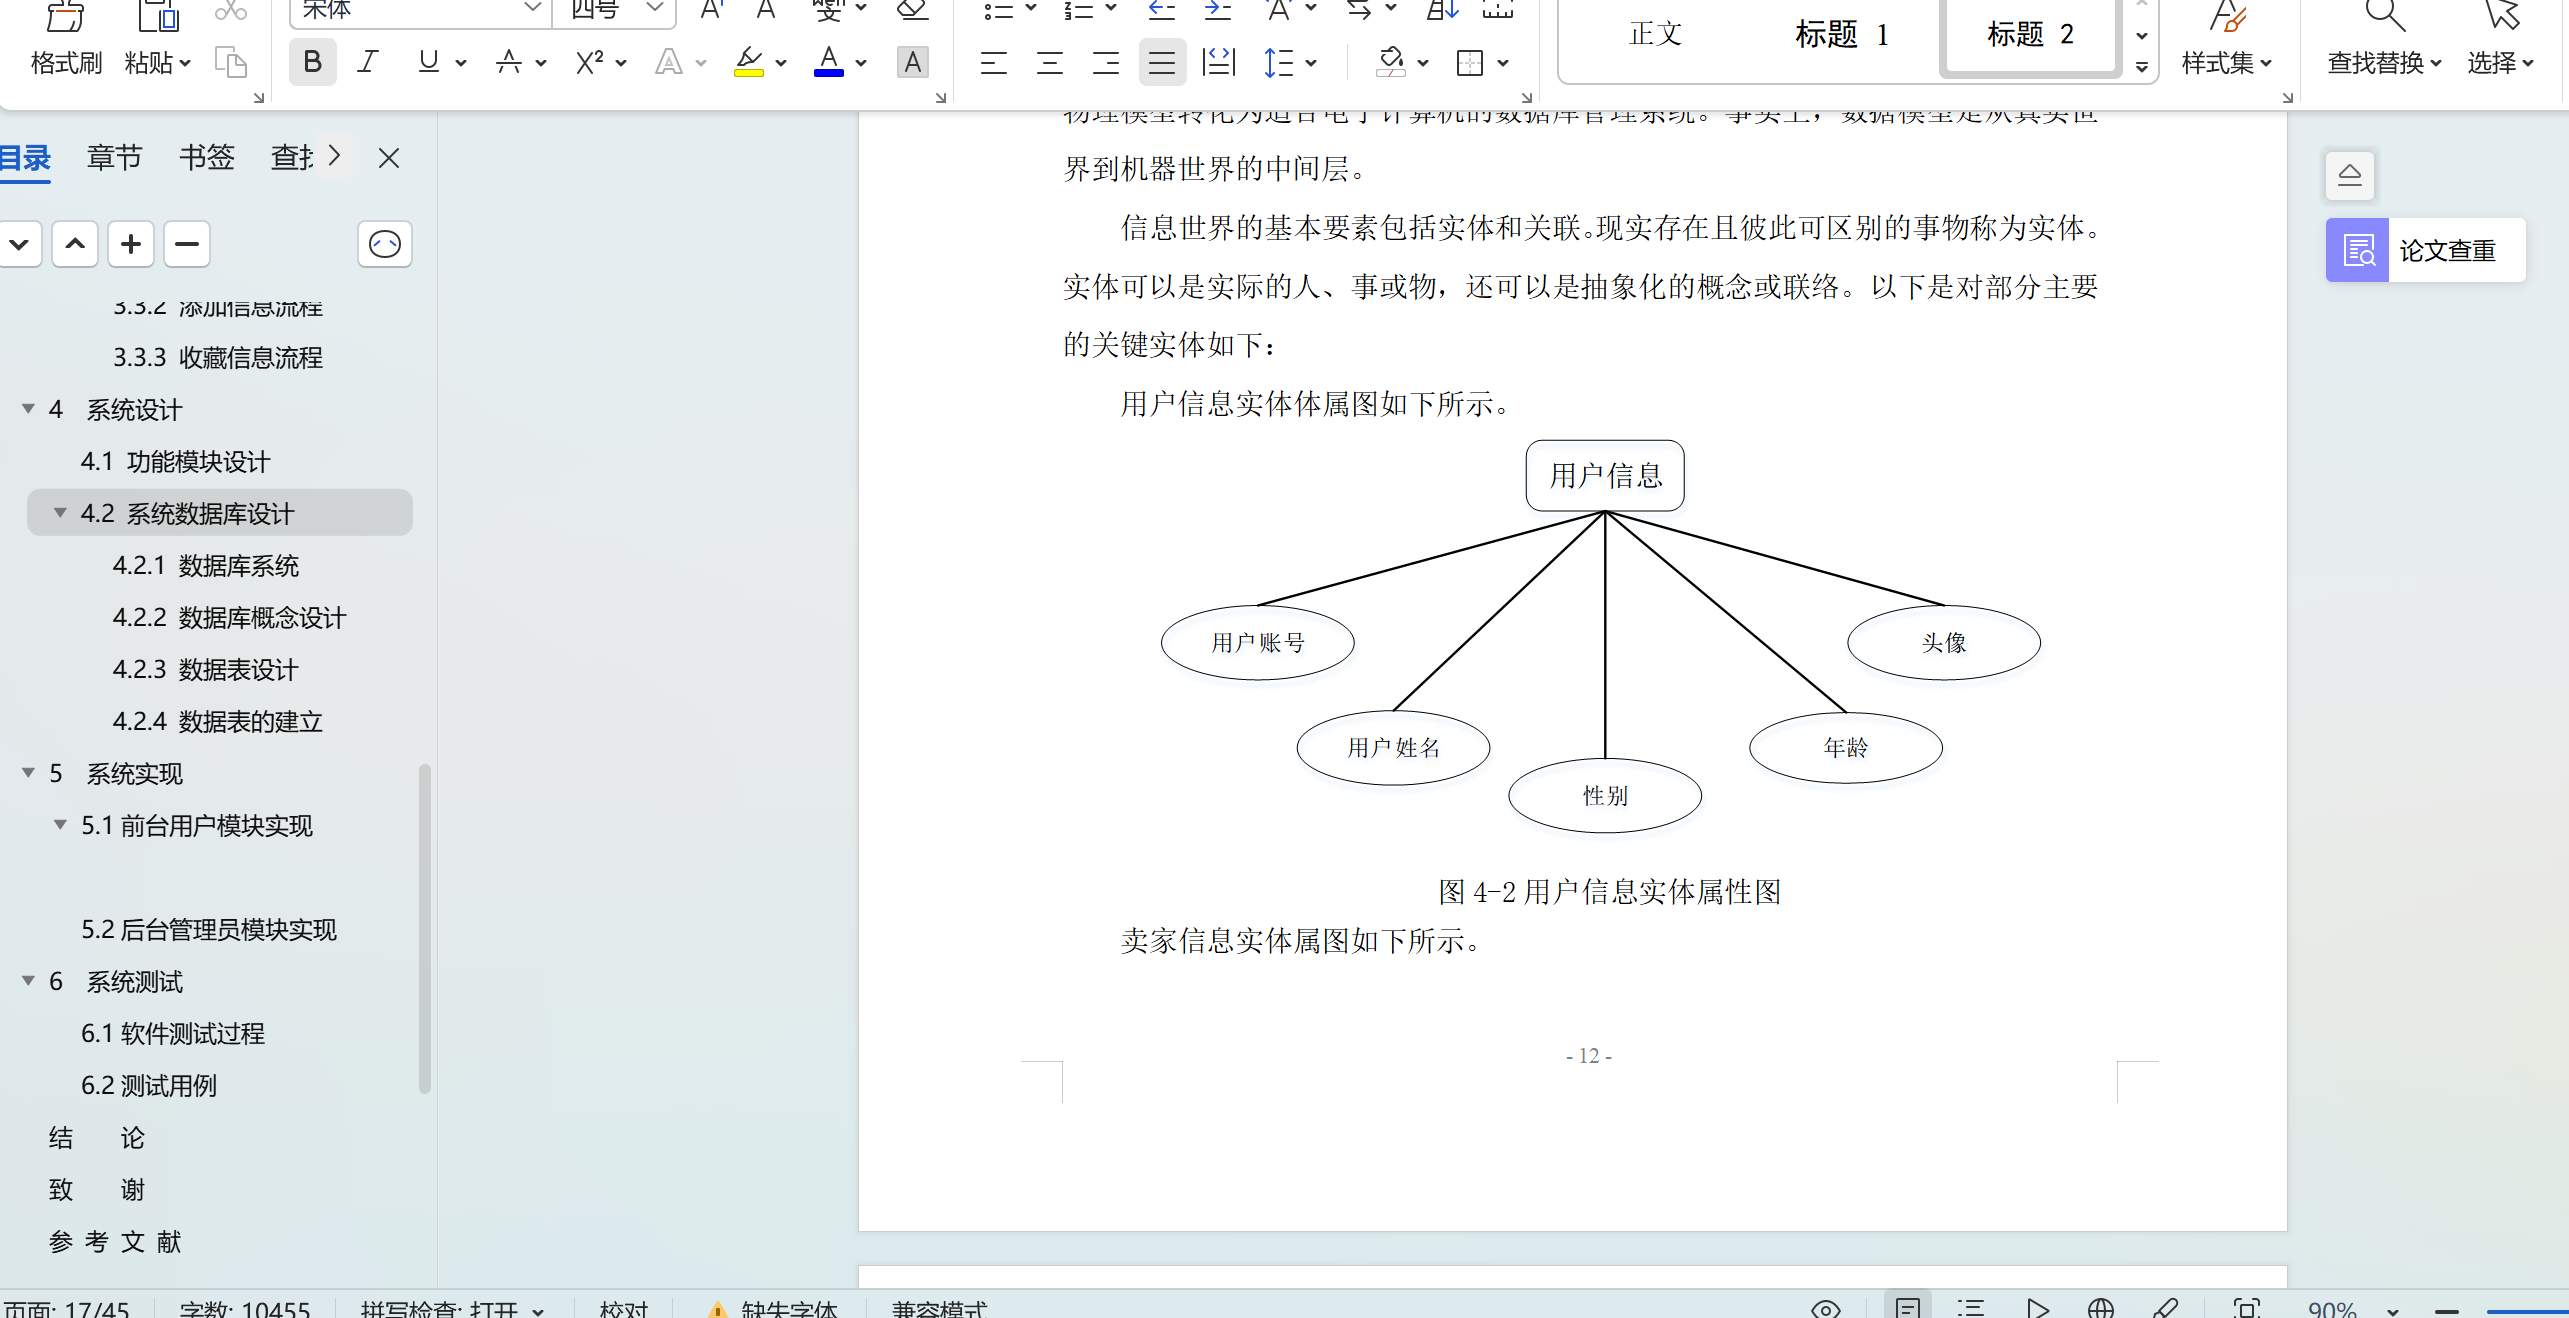The image size is (2569, 1318).
Task: Click the 论文查重 plagiarism check icon
Action: click(2358, 250)
